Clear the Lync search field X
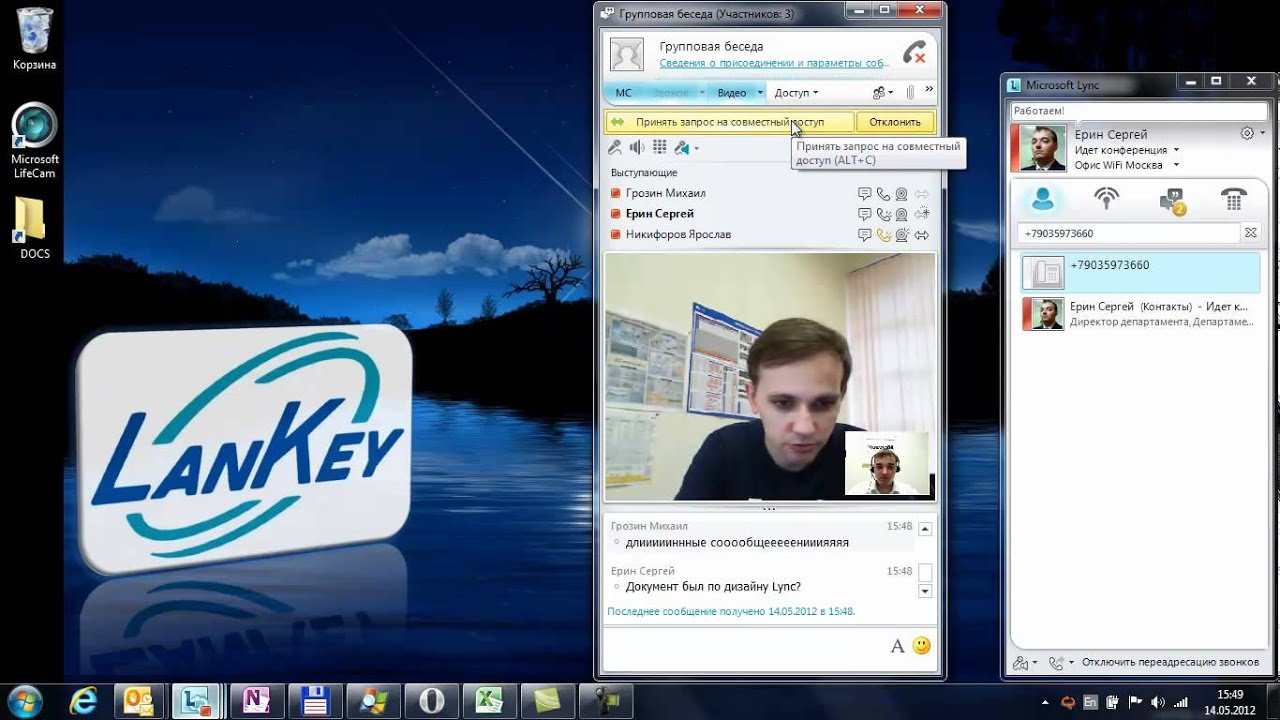 [x=1250, y=233]
